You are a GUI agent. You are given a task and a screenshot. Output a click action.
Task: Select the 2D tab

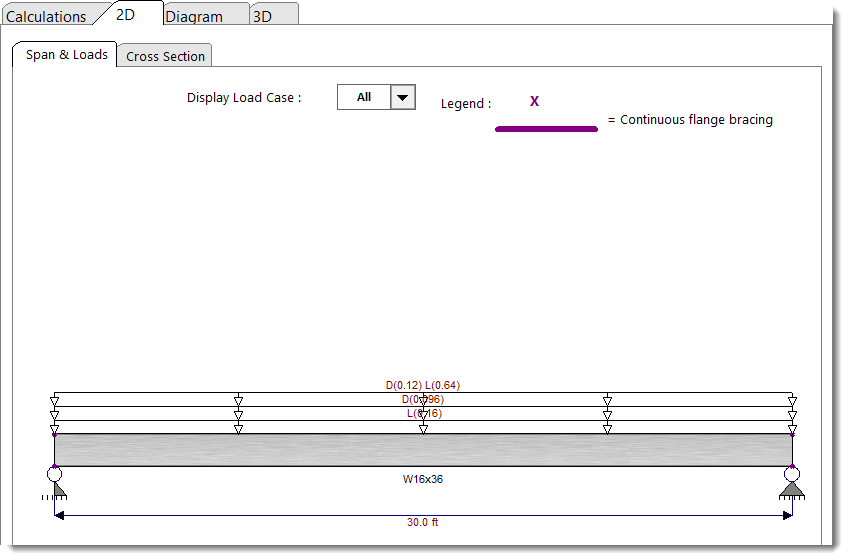(126, 15)
